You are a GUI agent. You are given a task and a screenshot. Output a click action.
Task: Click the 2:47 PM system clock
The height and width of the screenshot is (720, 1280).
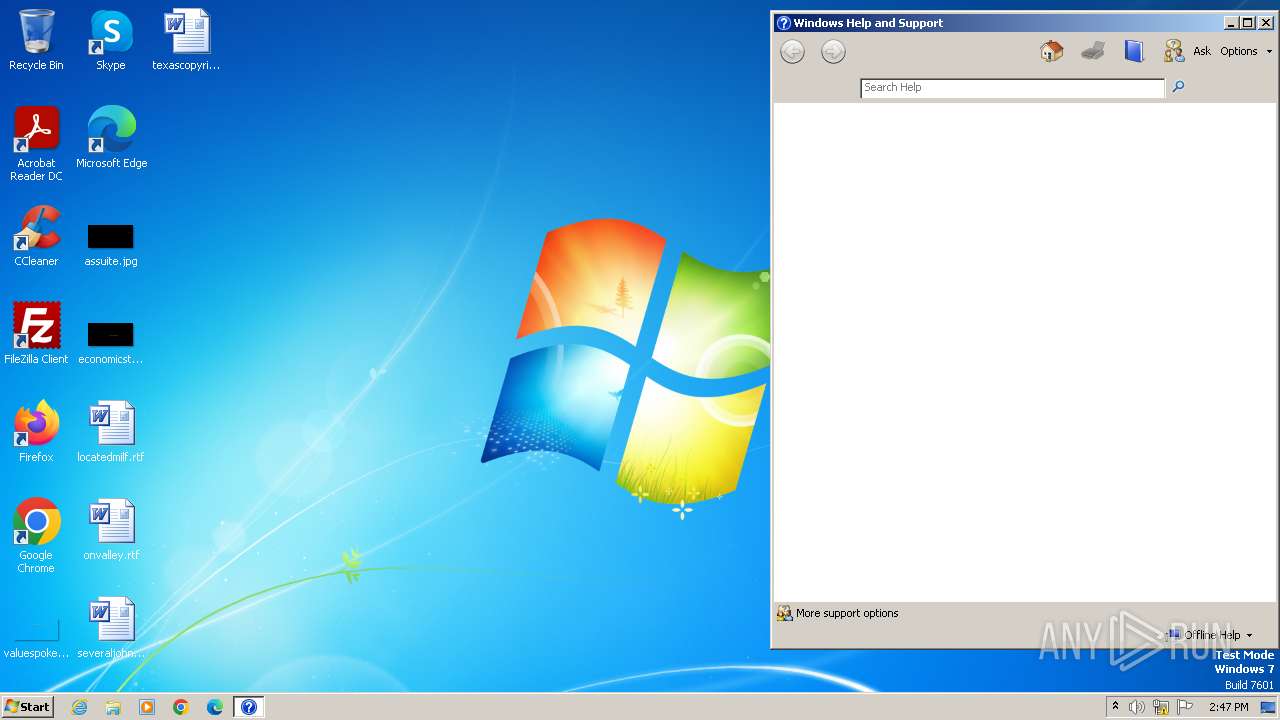(x=1228, y=707)
